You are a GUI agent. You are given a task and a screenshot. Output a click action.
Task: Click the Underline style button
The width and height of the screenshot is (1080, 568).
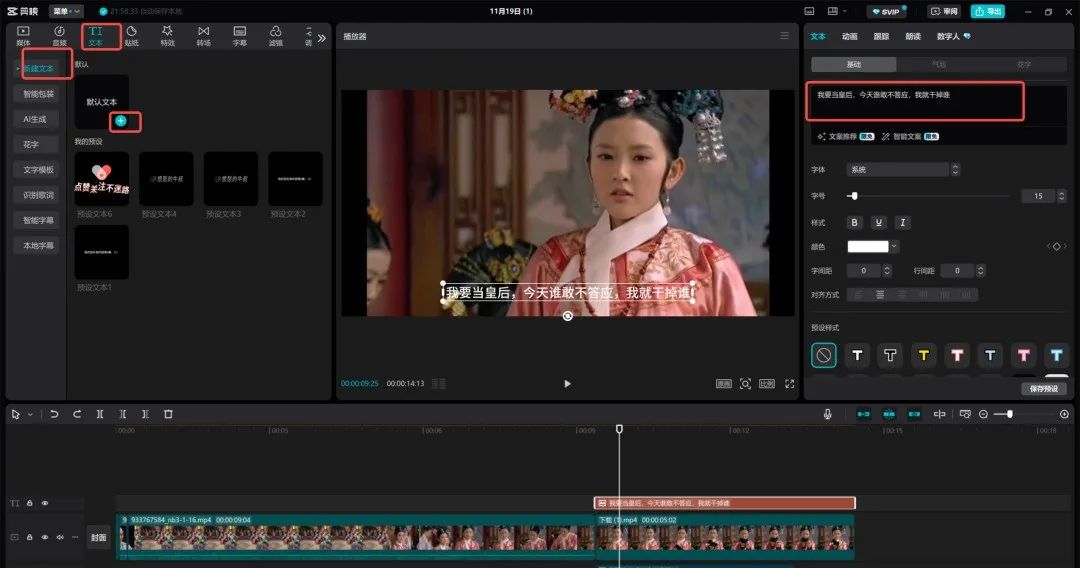click(x=878, y=222)
